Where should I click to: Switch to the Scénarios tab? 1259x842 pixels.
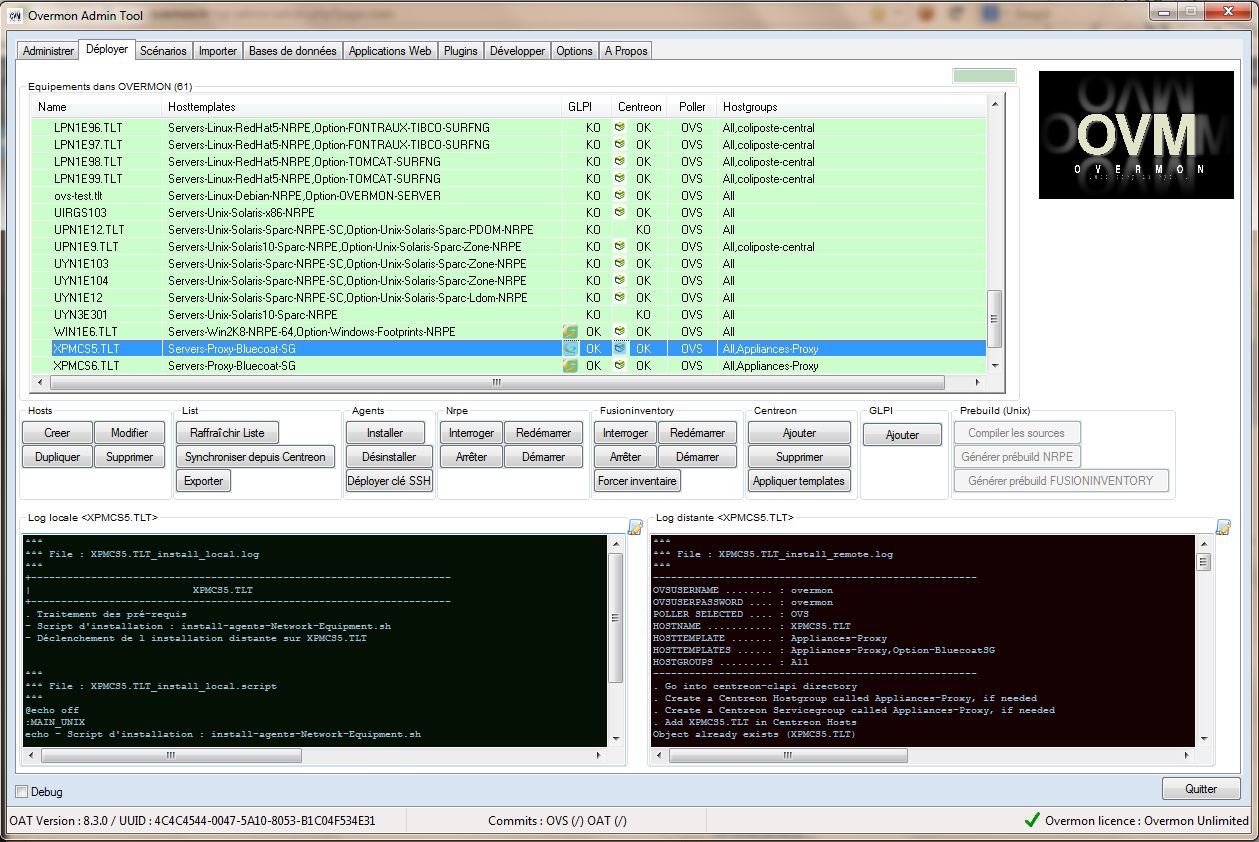click(163, 51)
